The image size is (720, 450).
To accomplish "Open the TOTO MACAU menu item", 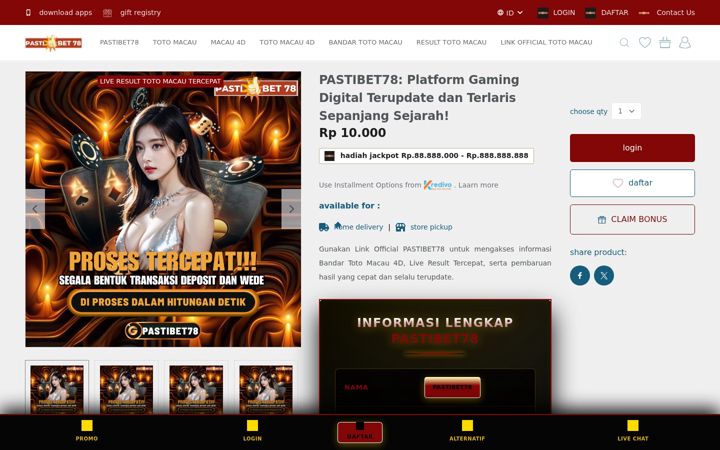I will point(174,42).
